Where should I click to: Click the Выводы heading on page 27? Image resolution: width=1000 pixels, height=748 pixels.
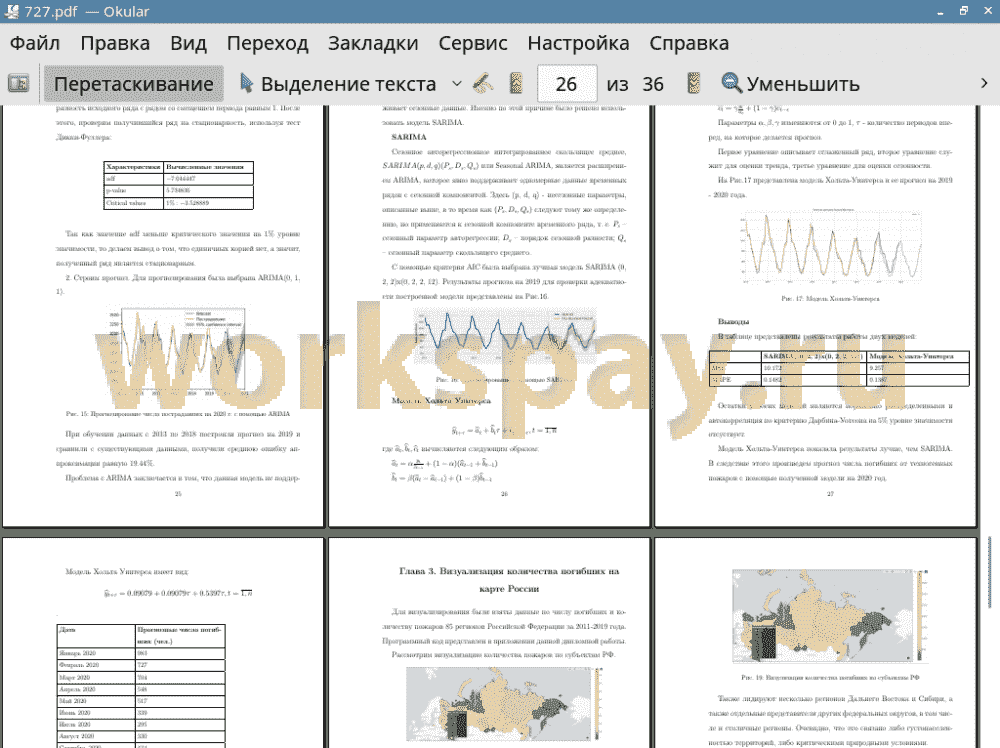pos(733,321)
